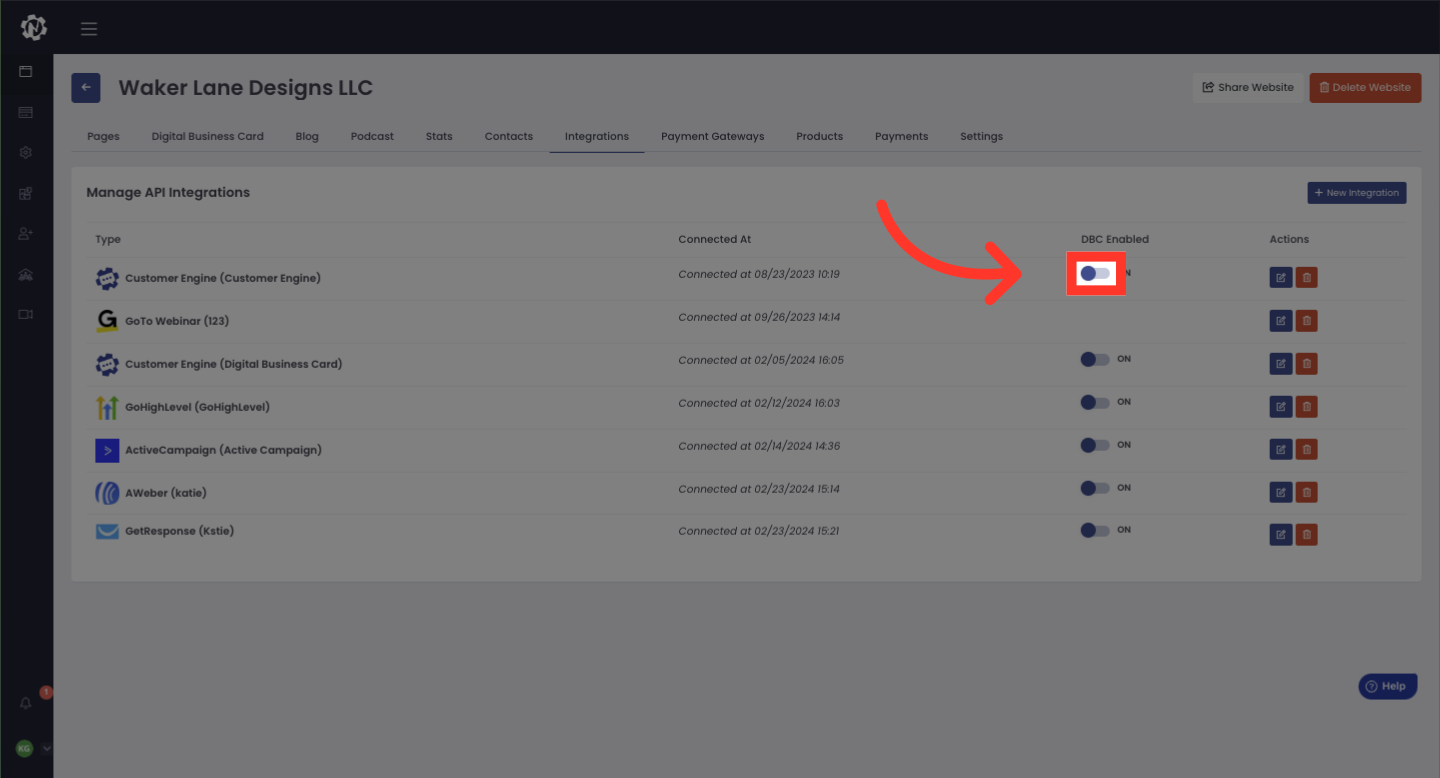The height and width of the screenshot is (778, 1440).
Task: Open the Stats tab
Action: tap(439, 136)
